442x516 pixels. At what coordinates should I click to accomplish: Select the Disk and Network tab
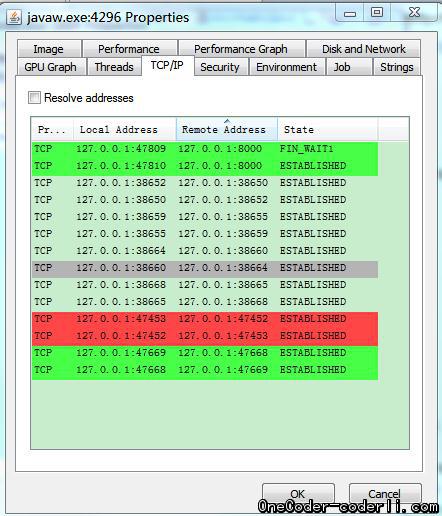pos(364,49)
